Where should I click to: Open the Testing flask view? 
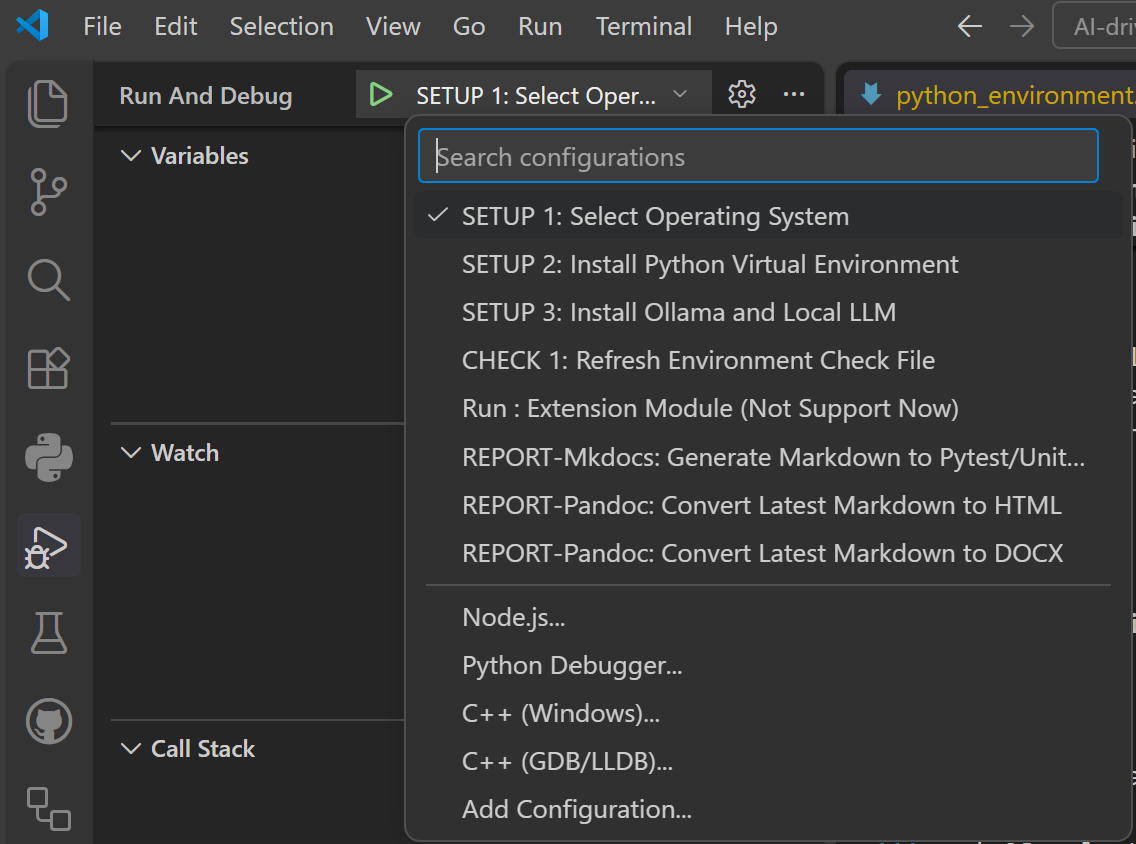(49, 632)
